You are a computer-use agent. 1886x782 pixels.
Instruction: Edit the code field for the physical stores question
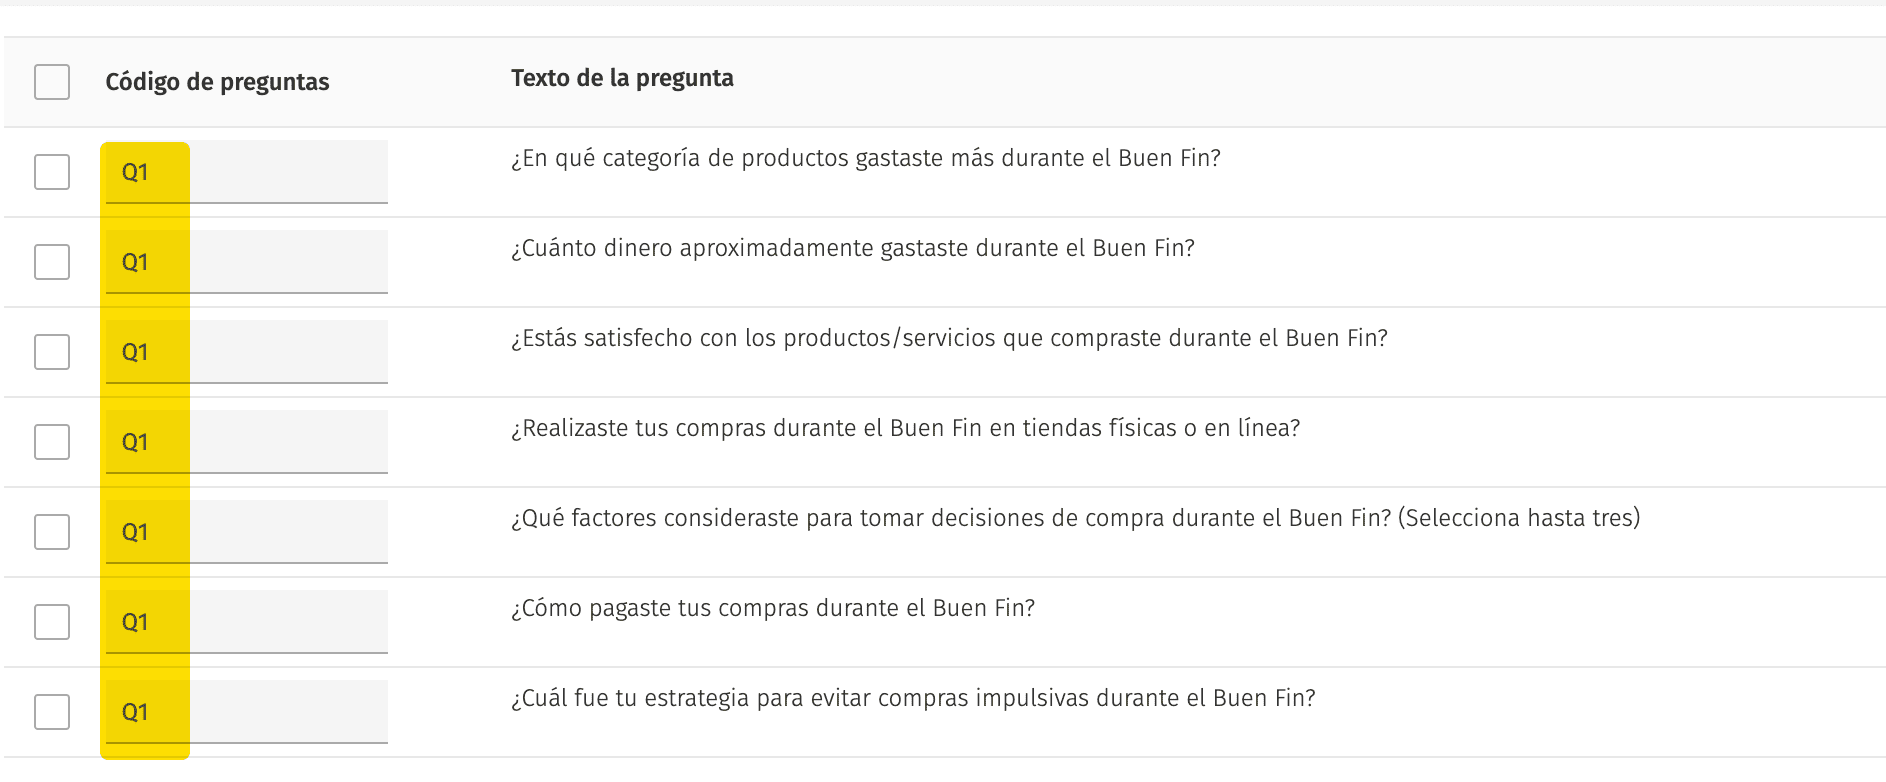246,442
